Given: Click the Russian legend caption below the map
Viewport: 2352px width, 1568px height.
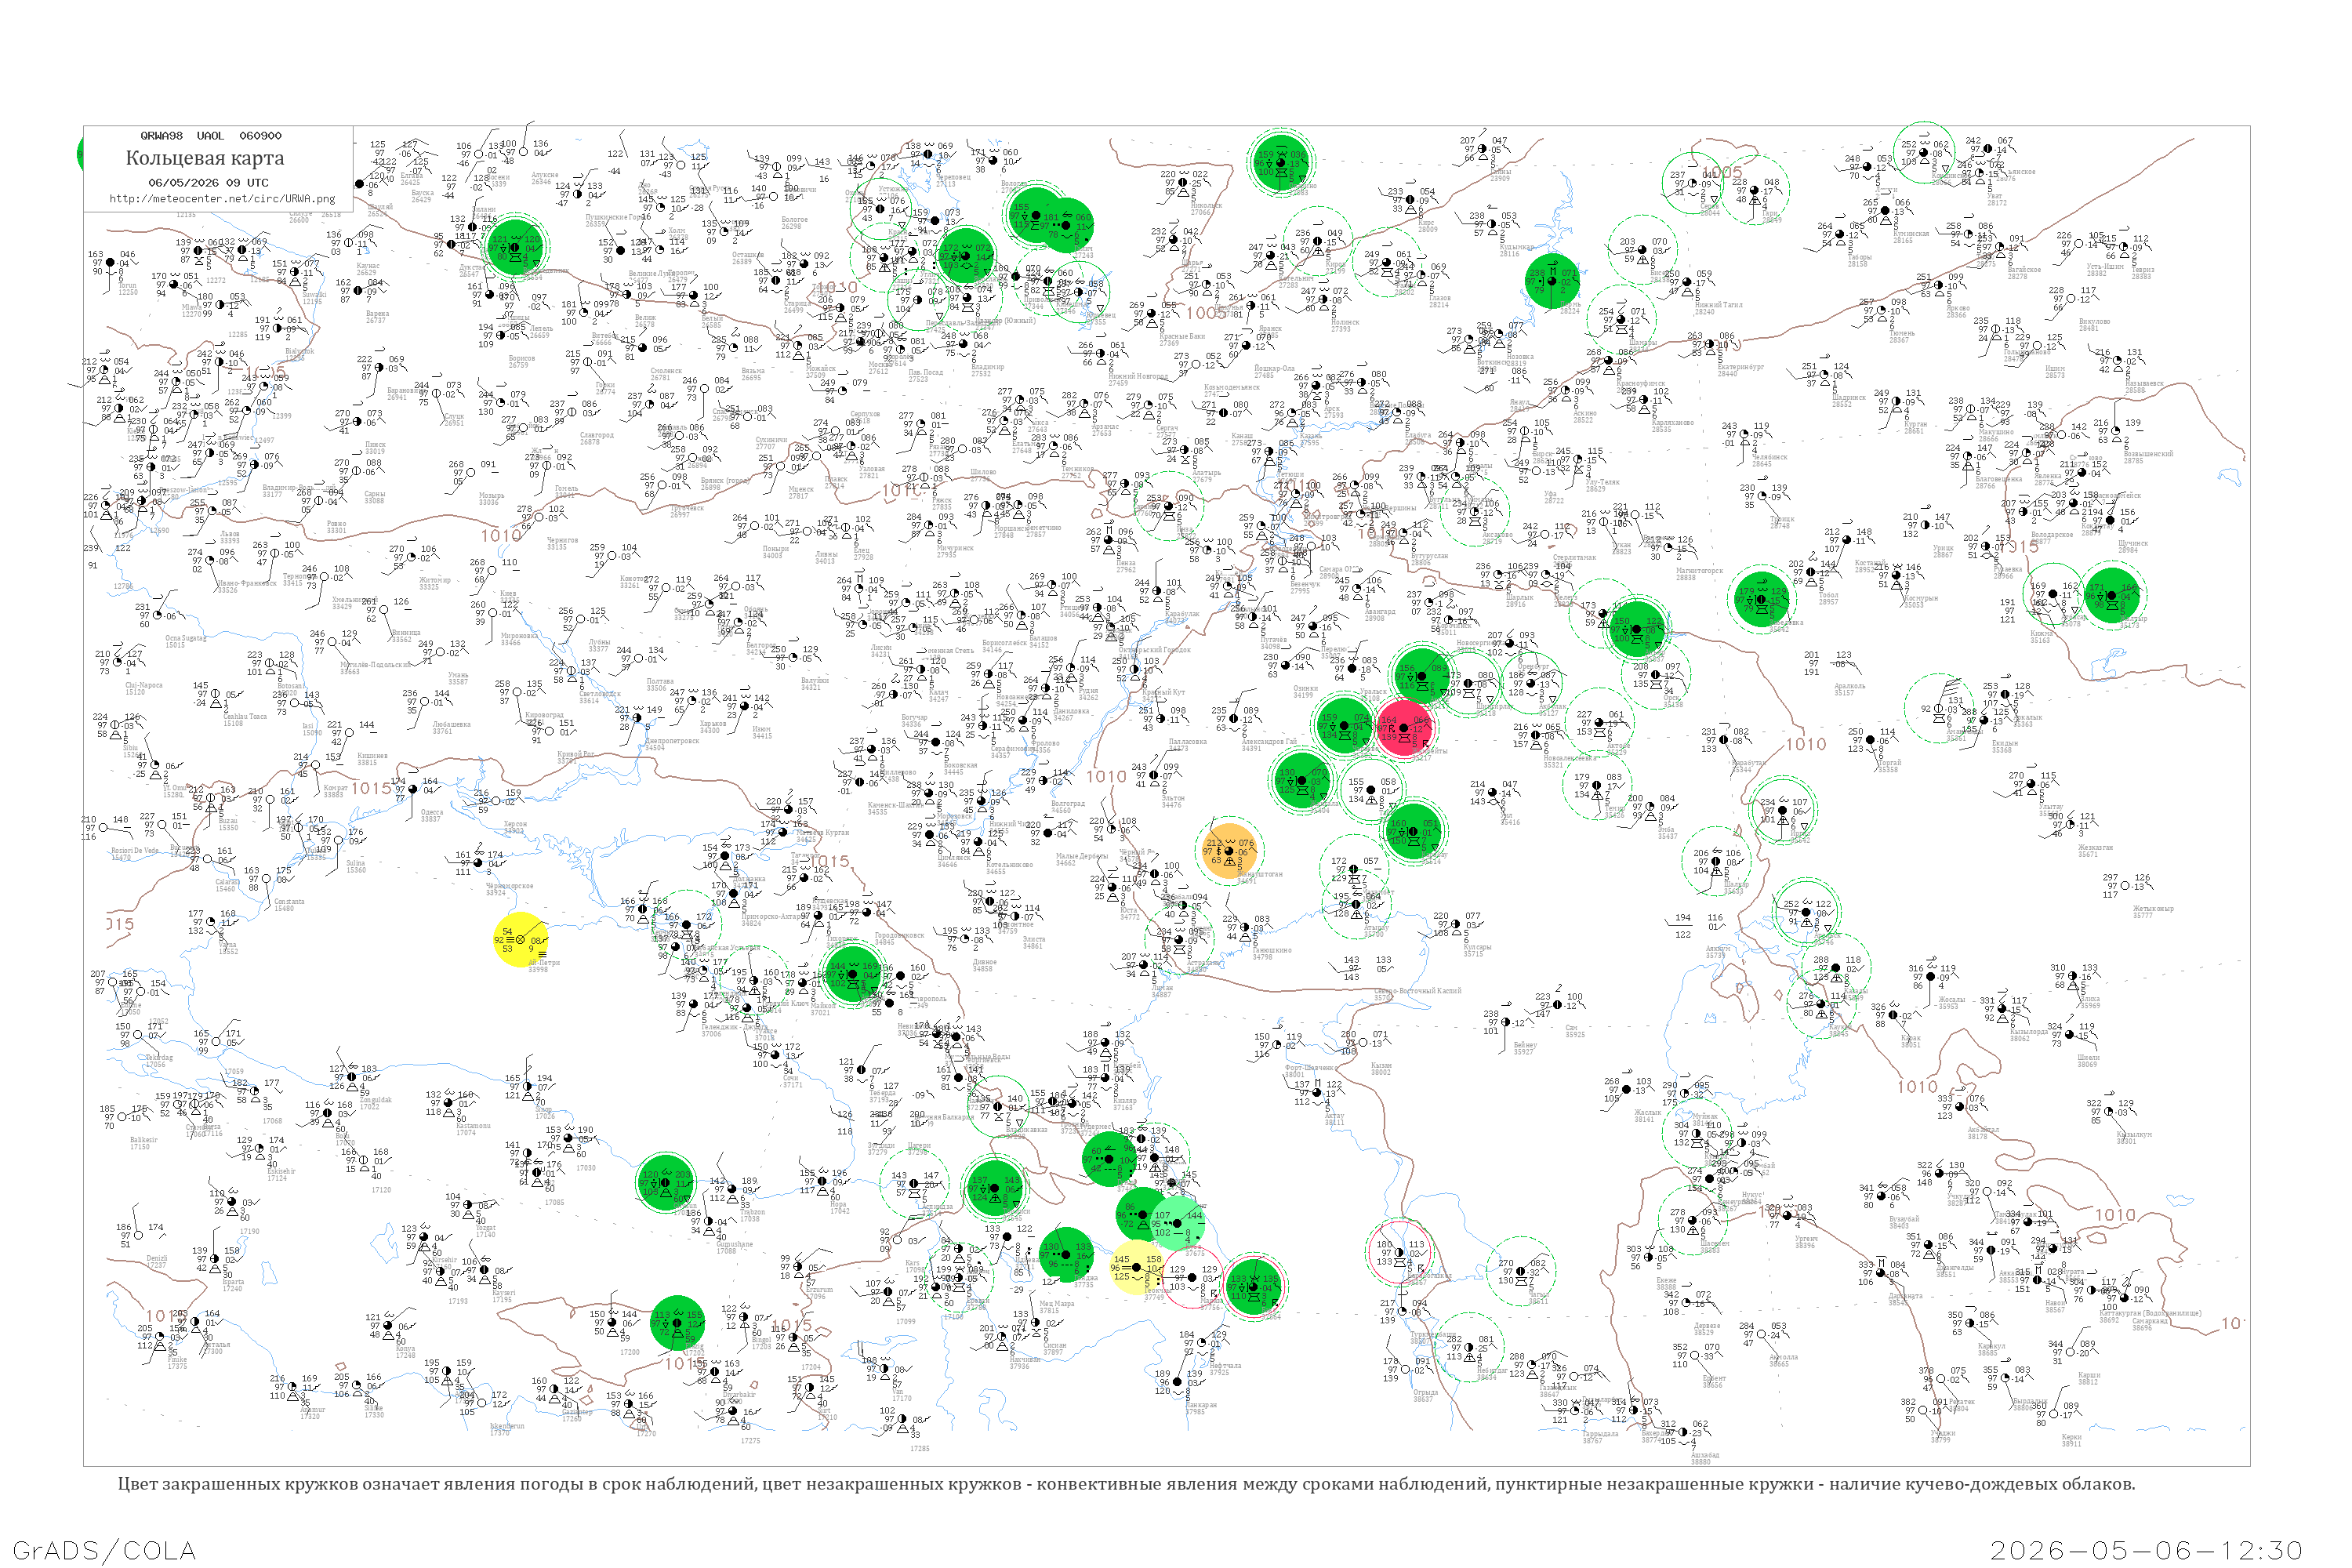Looking at the screenshot, I should click(1126, 1484).
